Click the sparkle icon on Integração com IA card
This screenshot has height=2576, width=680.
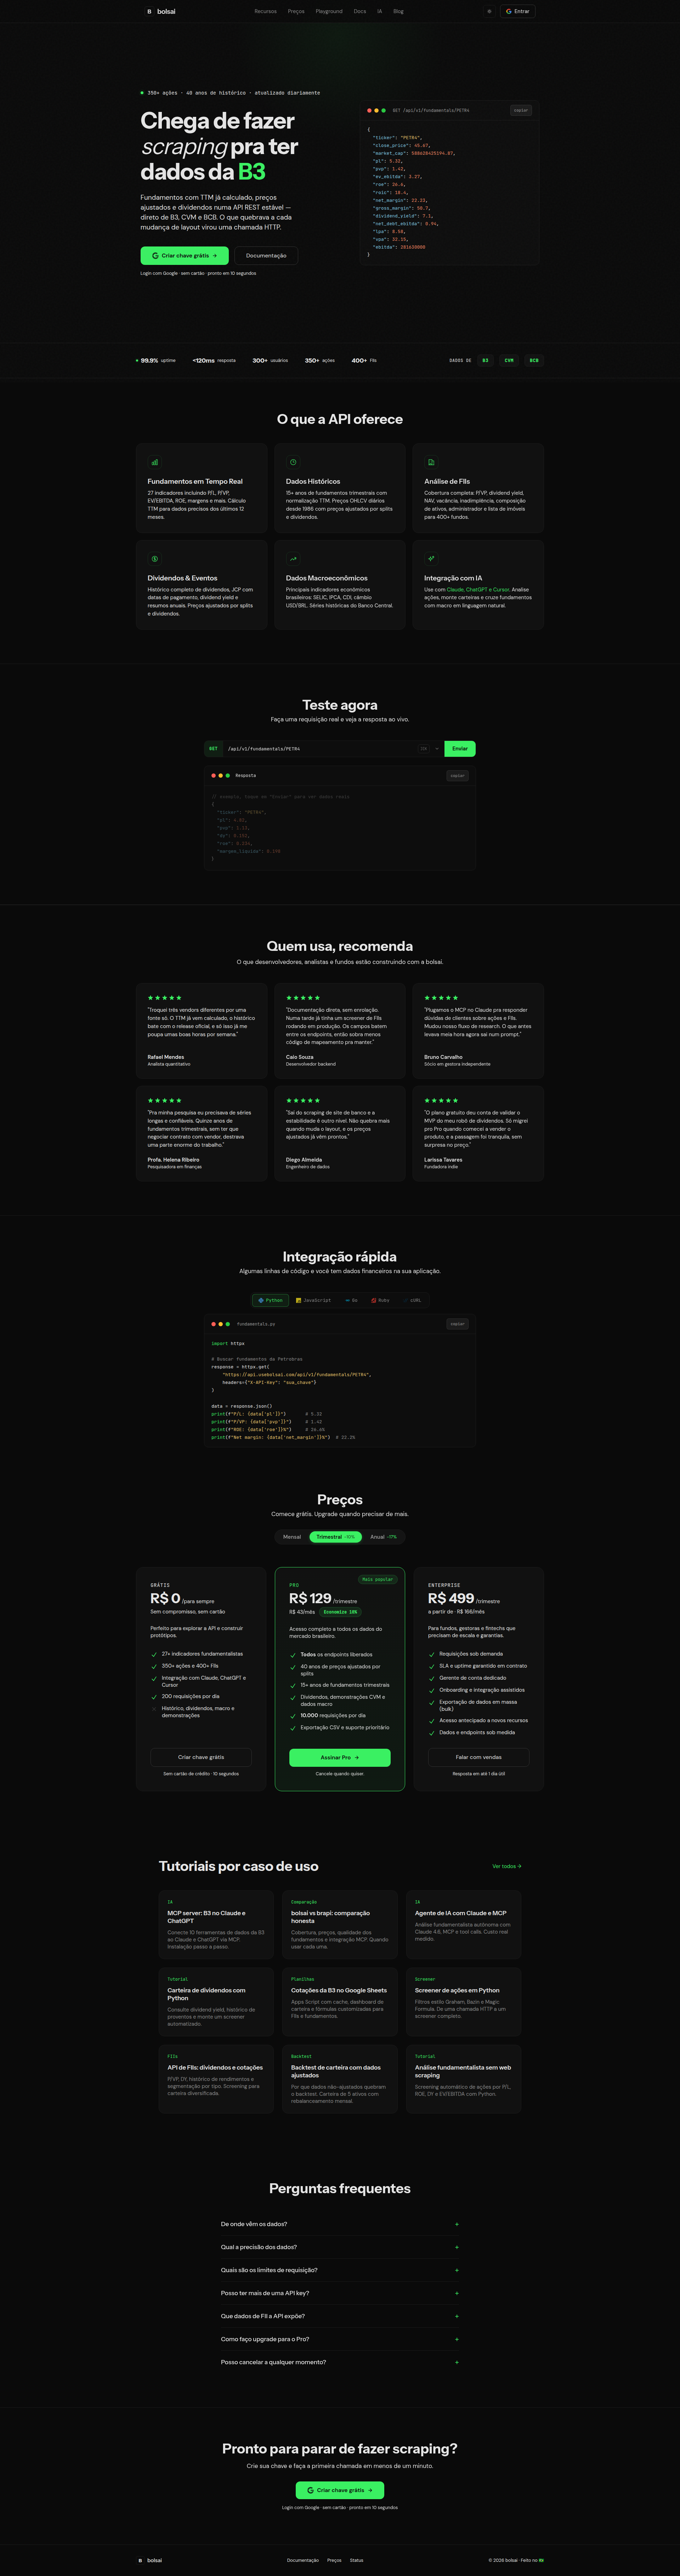click(431, 559)
